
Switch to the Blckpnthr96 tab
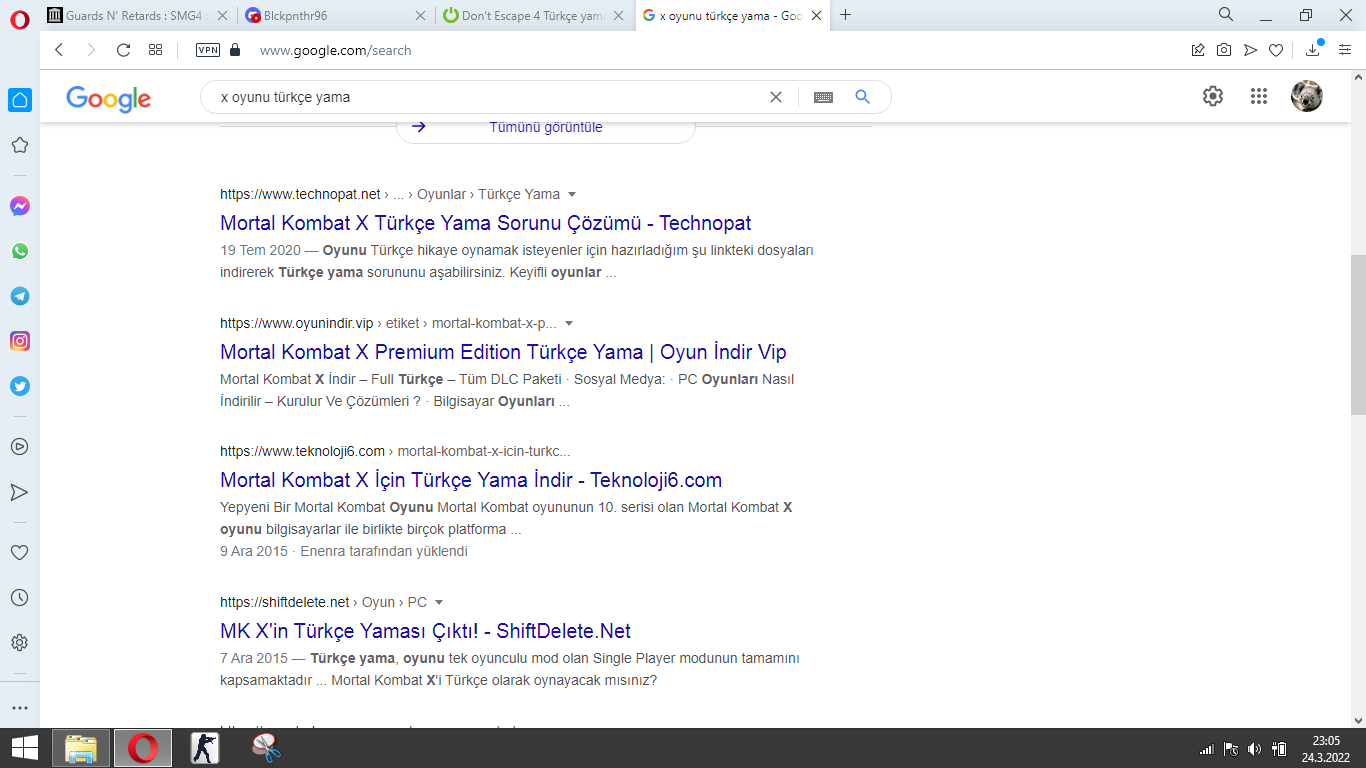(336, 15)
